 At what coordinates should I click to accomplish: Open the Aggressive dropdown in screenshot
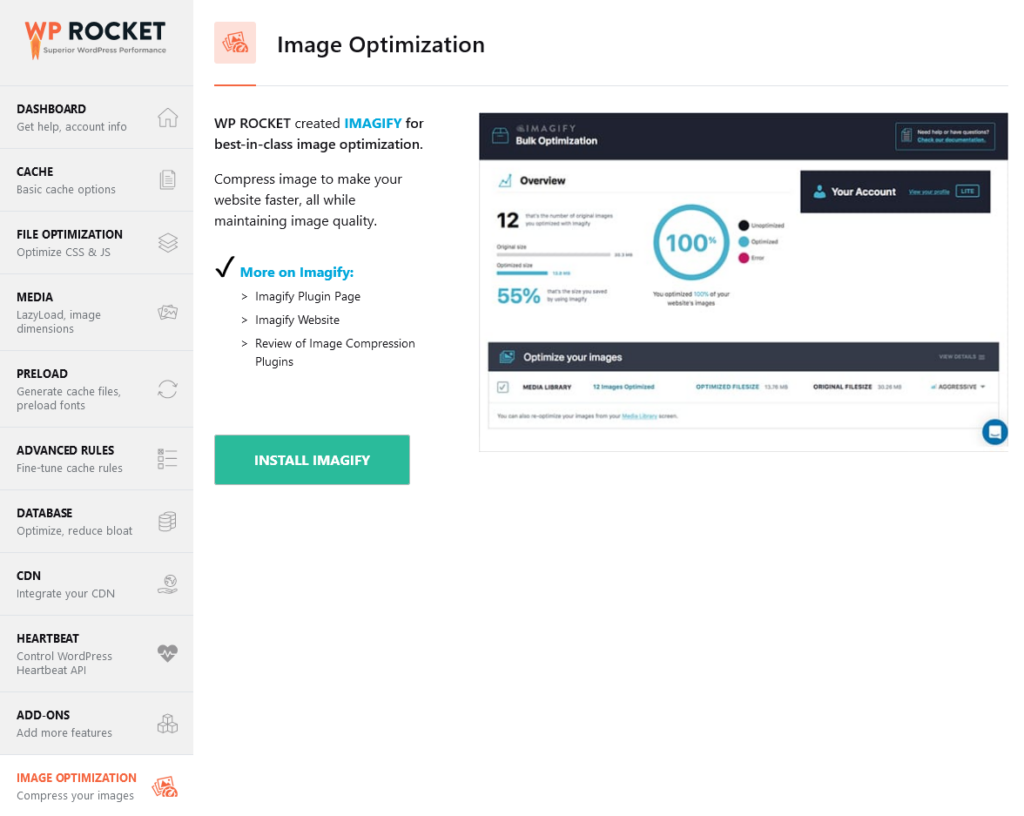(x=958, y=387)
